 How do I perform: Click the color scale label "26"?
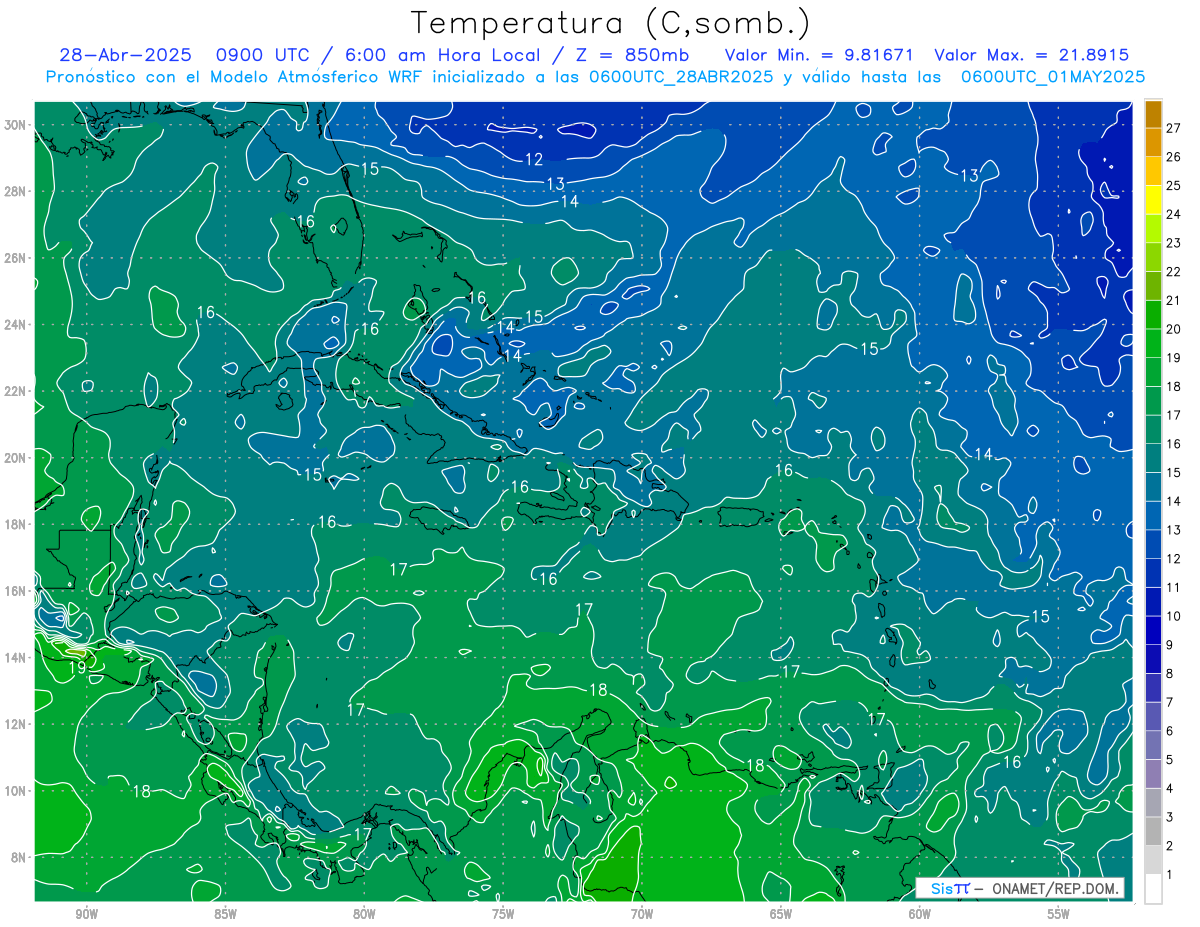click(x=1174, y=157)
